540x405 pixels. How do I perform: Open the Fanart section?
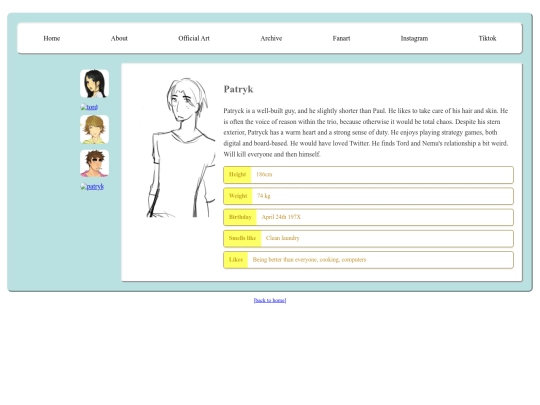click(x=341, y=38)
